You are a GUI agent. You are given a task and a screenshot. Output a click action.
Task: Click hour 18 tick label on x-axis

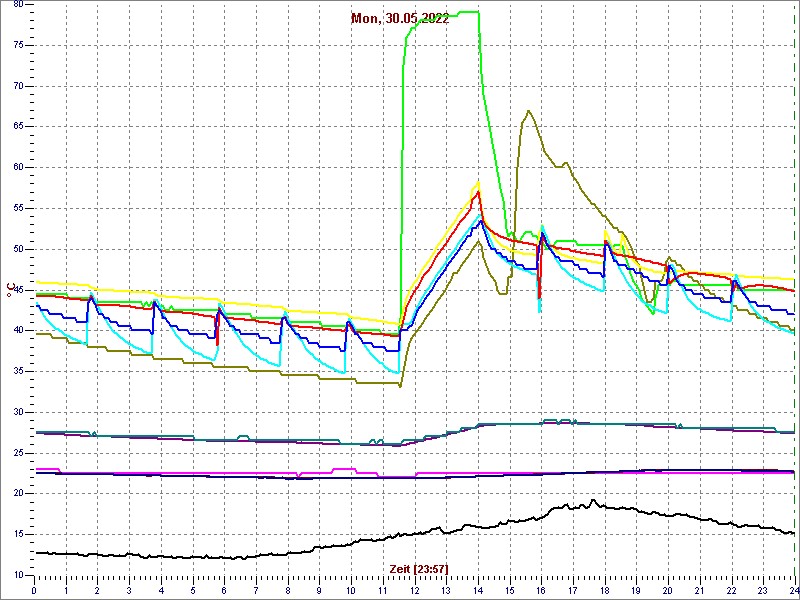(x=604, y=590)
